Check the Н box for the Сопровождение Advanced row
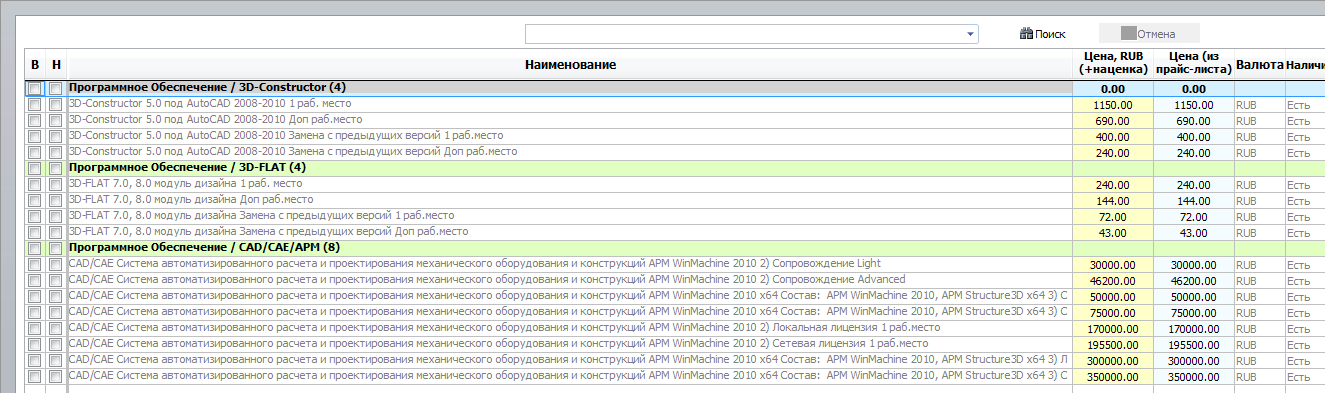This screenshot has width=1325, height=393. point(56,280)
